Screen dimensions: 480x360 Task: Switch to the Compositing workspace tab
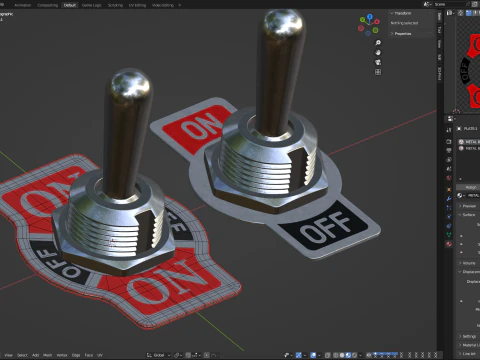click(47, 5)
